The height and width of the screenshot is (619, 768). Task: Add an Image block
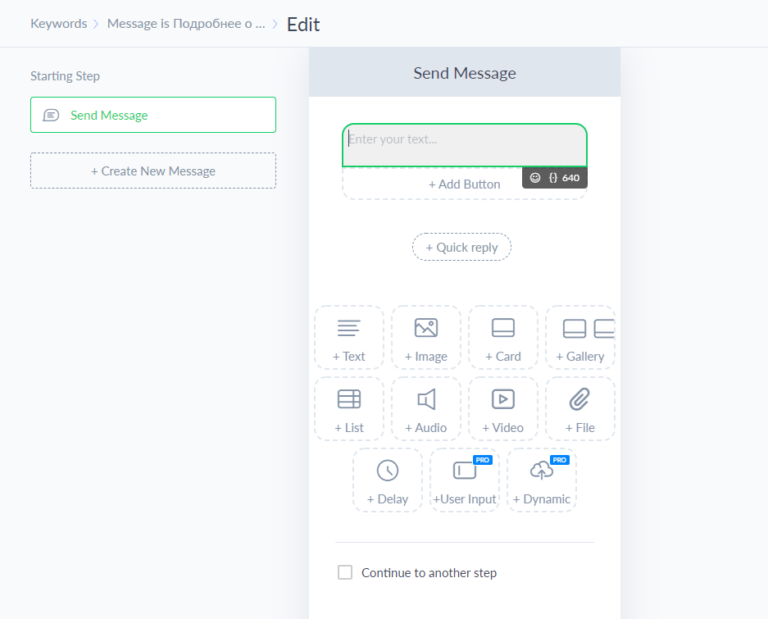tap(426, 337)
